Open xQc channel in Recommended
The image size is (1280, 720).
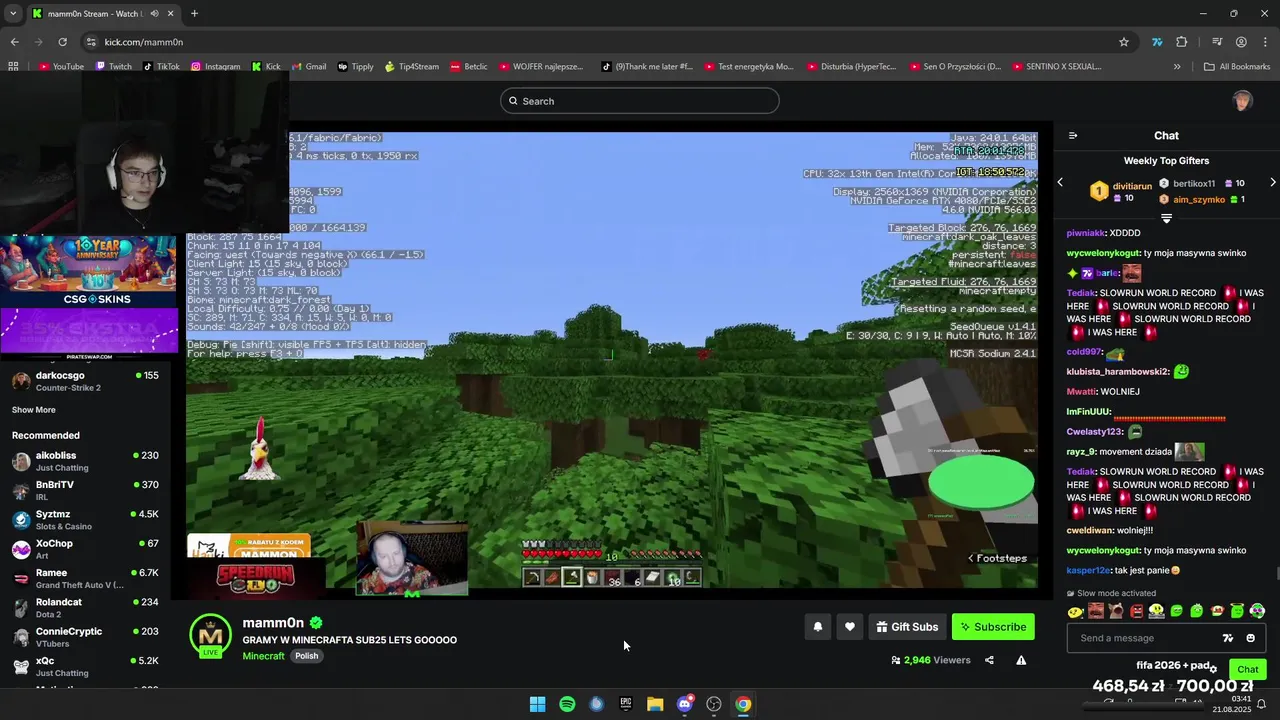[85, 666]
